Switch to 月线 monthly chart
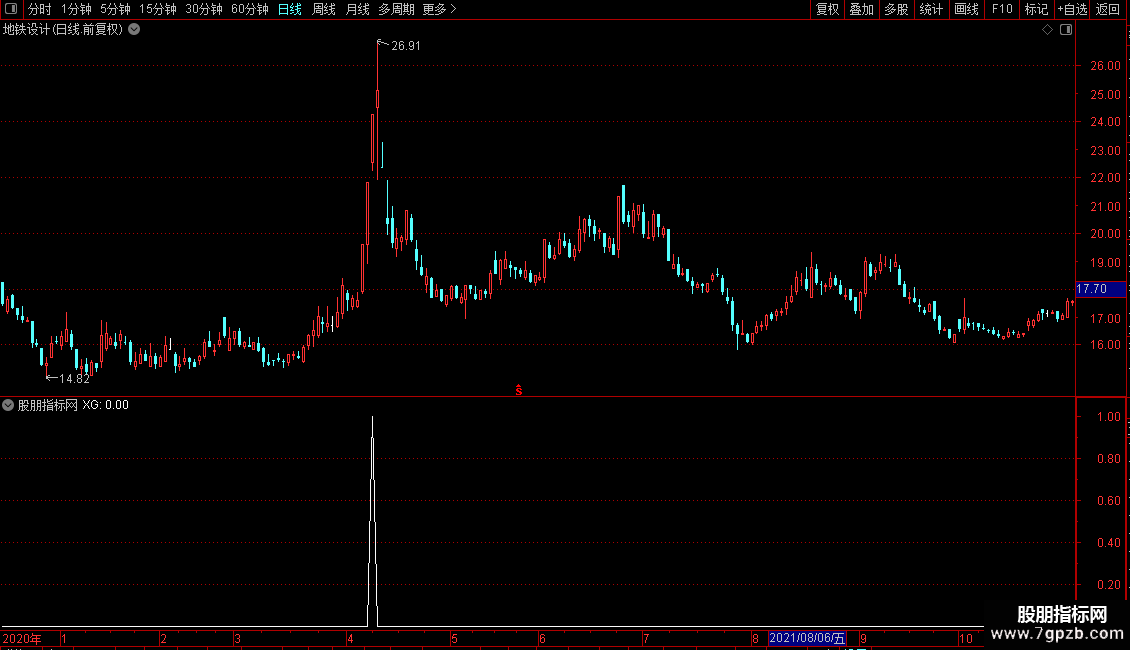Screen dimensions: 1130x650 pyautogui.click(x=357, y=9)
